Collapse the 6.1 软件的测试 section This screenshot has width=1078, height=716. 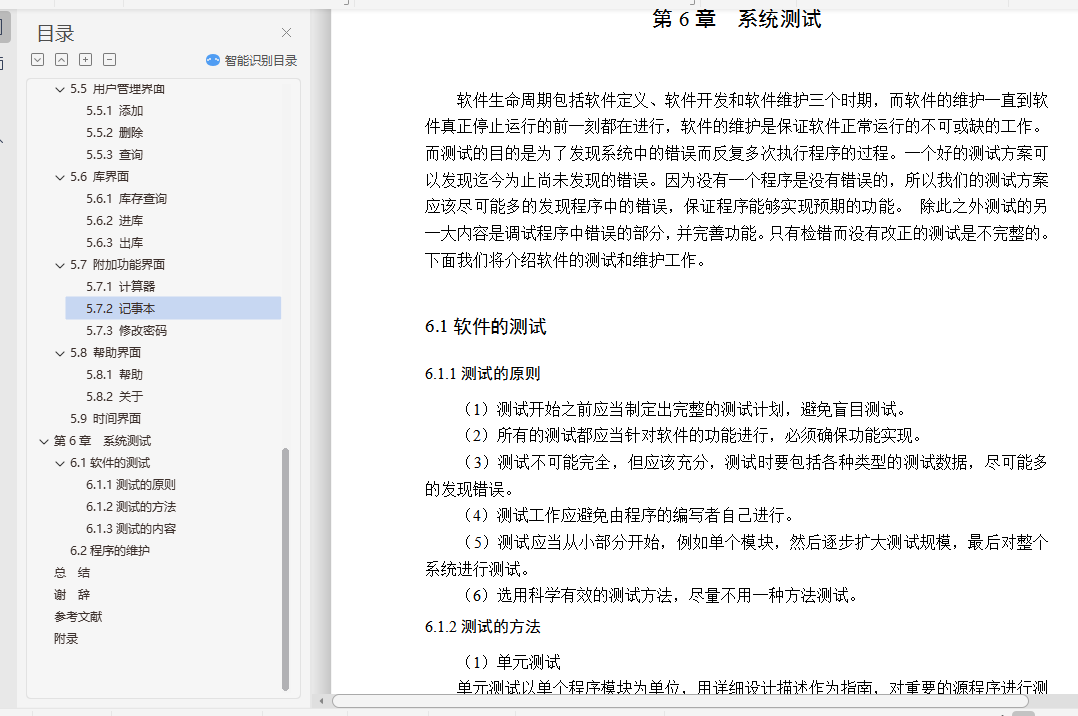60,464
